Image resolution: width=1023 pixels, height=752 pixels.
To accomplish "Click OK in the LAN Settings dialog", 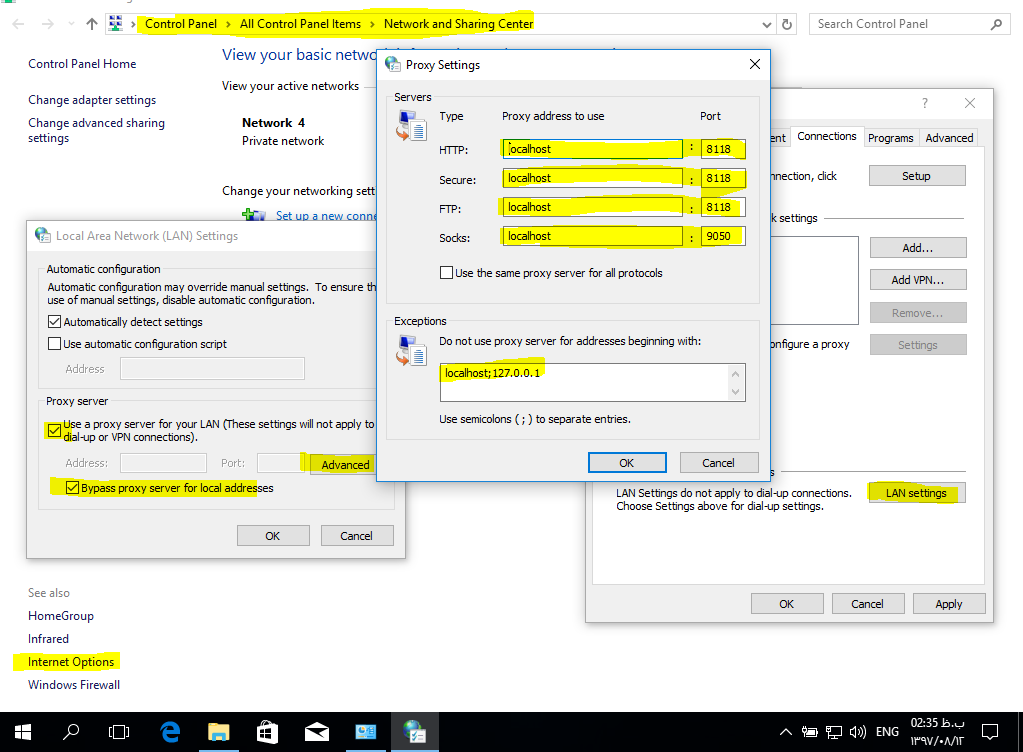I will (273, 535).
